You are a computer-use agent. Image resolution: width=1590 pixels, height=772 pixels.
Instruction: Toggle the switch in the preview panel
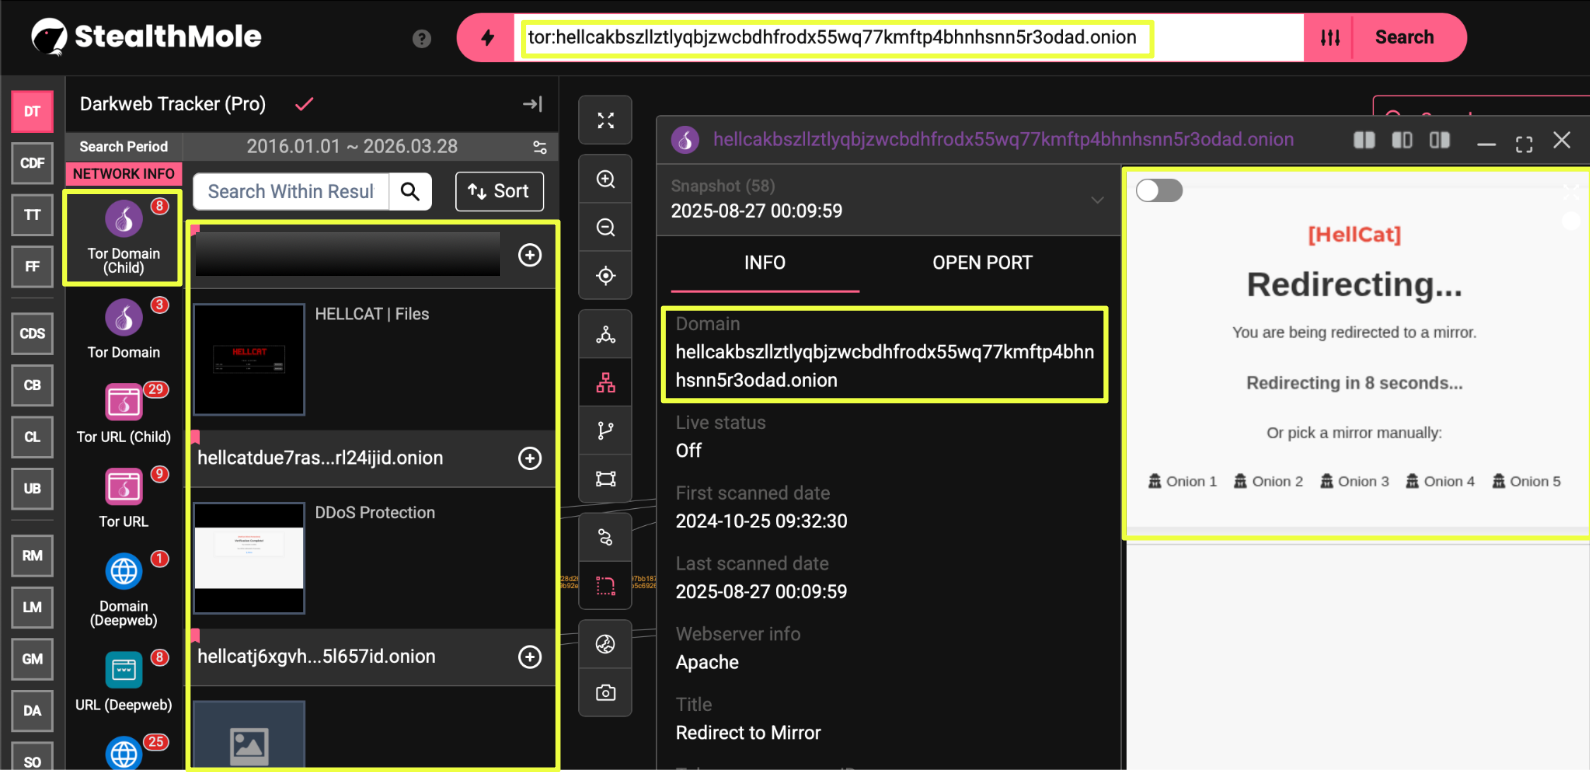(x=1159, y=191)
